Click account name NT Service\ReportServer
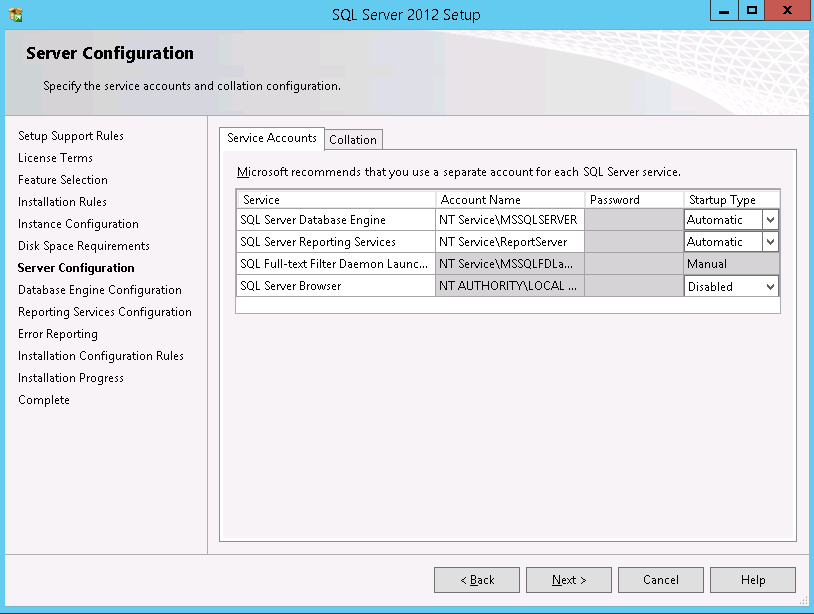The height and width of the screenshot is (614, 814). 509,242
